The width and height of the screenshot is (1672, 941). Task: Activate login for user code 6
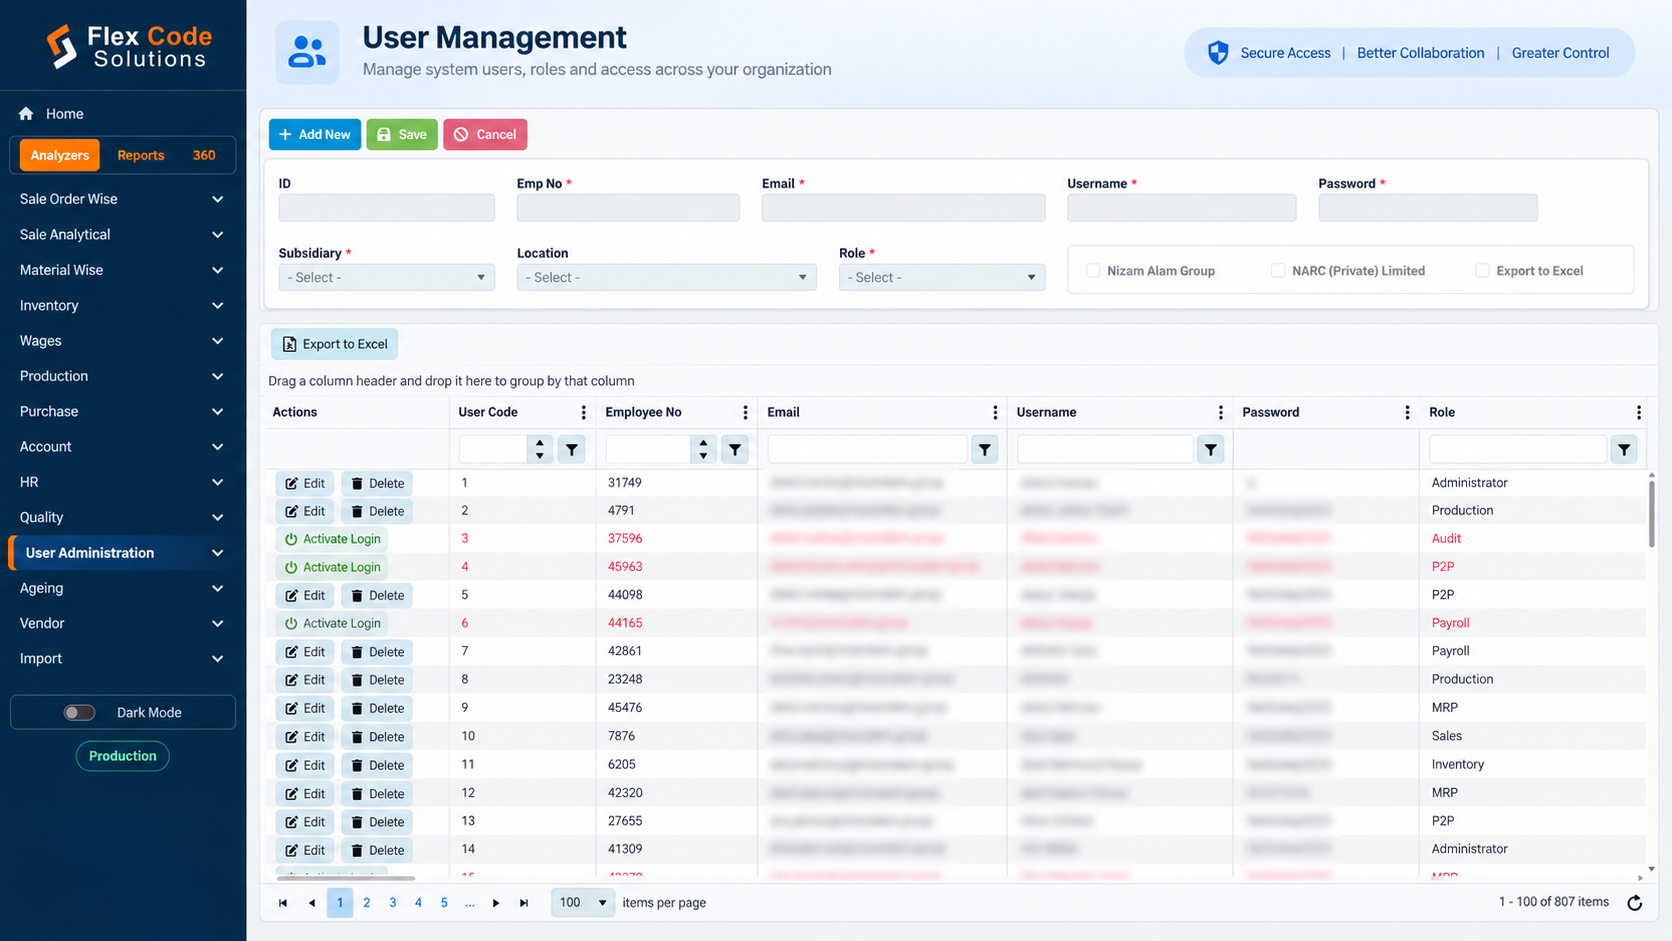(332, 623)
